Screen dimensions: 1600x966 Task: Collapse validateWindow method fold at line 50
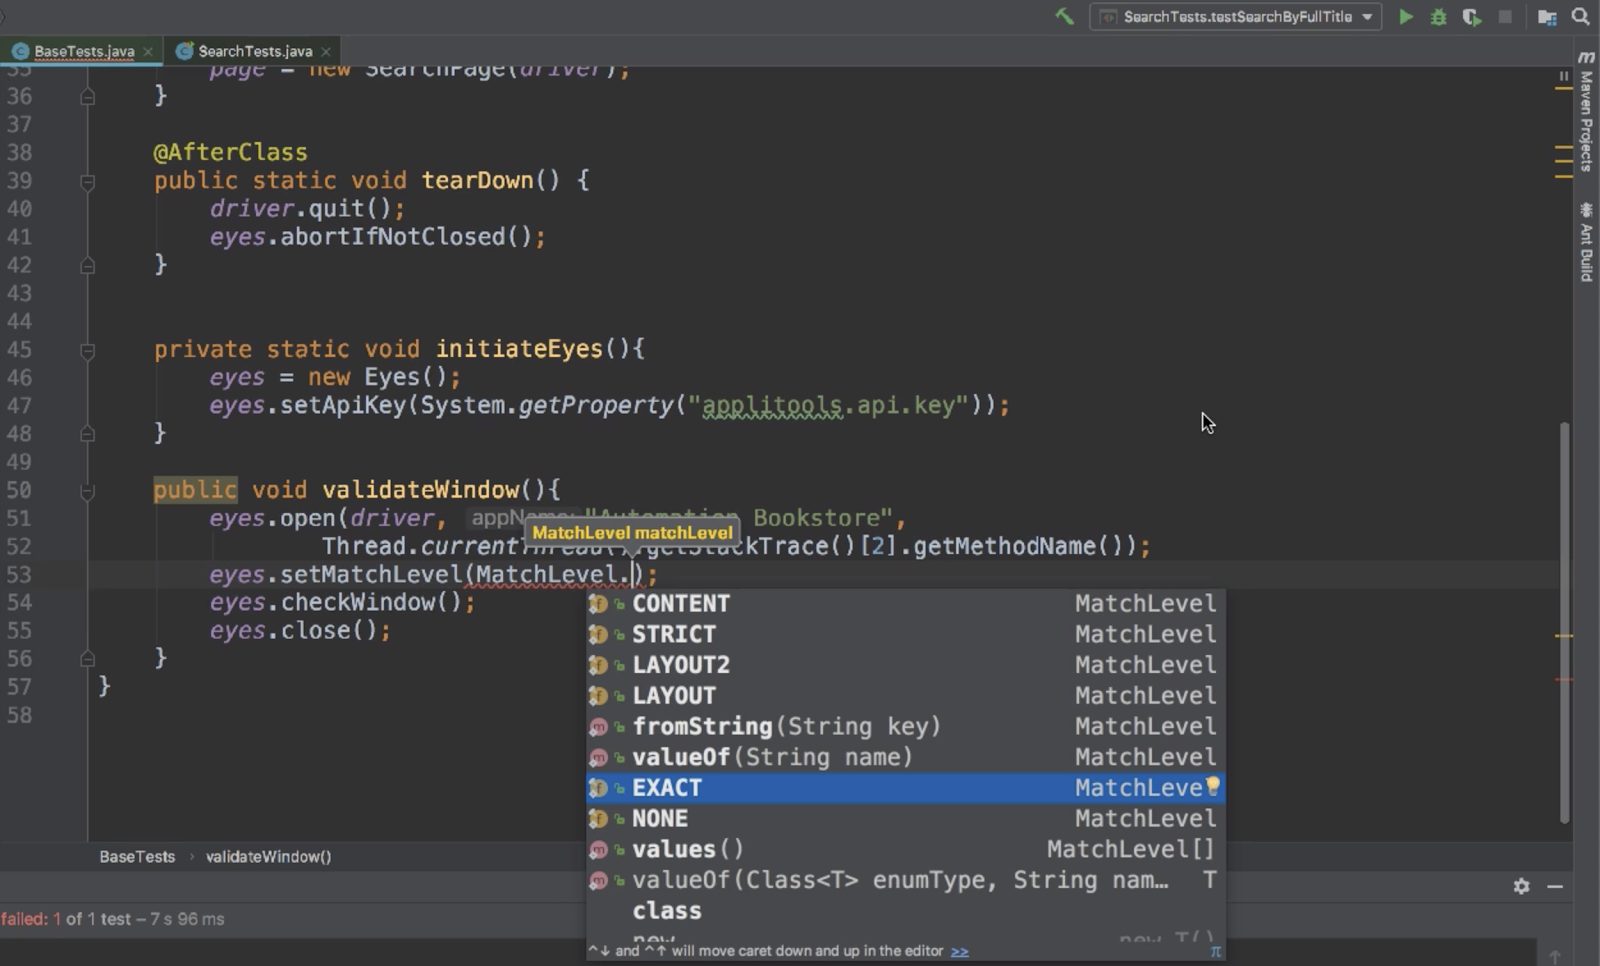click(x=87, y=491)
